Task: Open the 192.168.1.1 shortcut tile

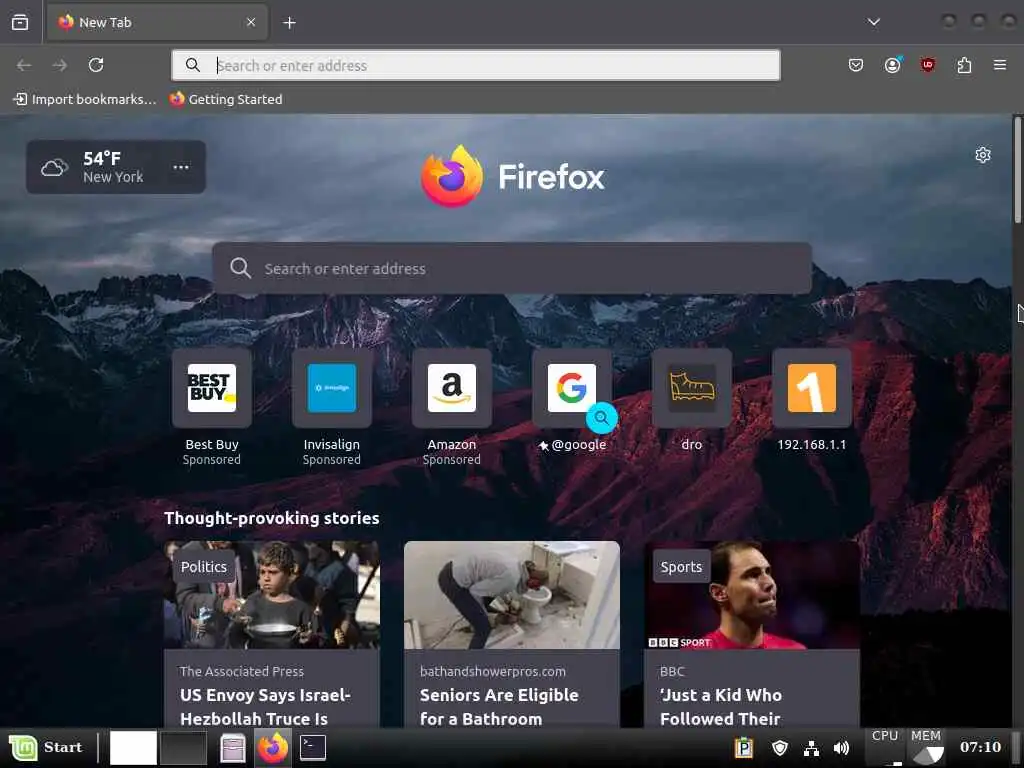Action: 812,400
